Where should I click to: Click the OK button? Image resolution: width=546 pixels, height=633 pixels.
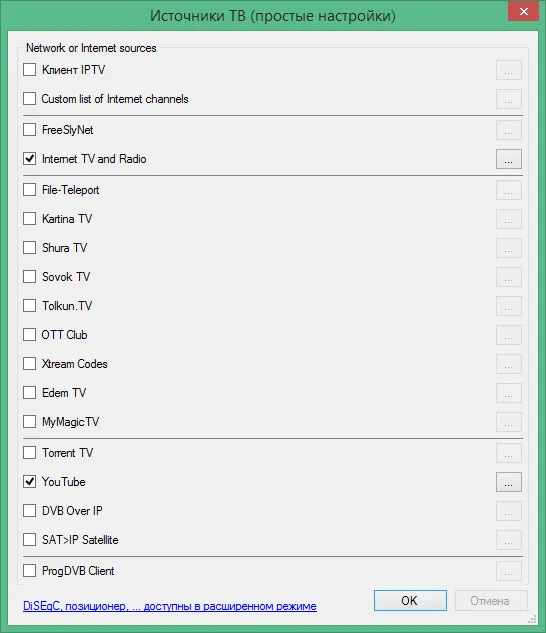pyautogui.click(x=410, y=601)
